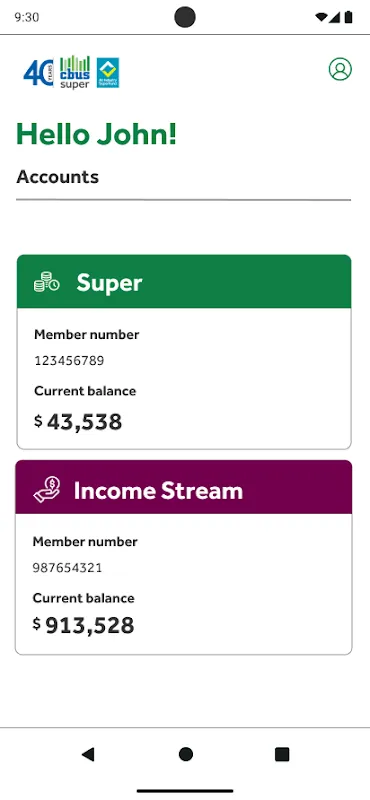This screenshot has width=370, height=800.
Task: Select Super member number 123456789
Action: pyautogui.click(x=69, y=361)
